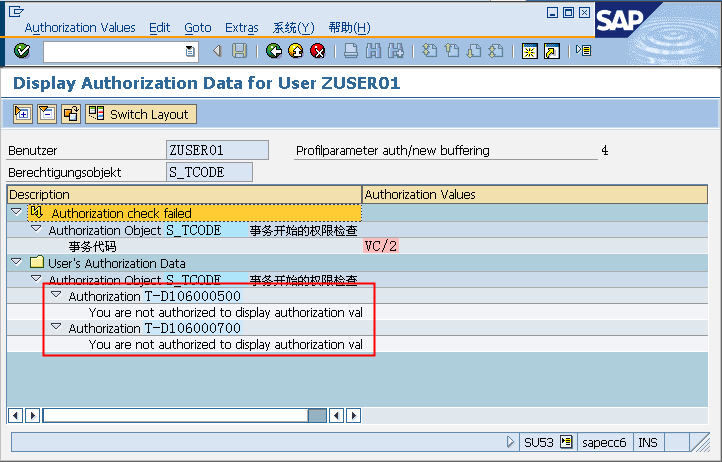The image size is (722, 462).
Task: Select the VC/2 authorization value
Action: click(381, 246)
